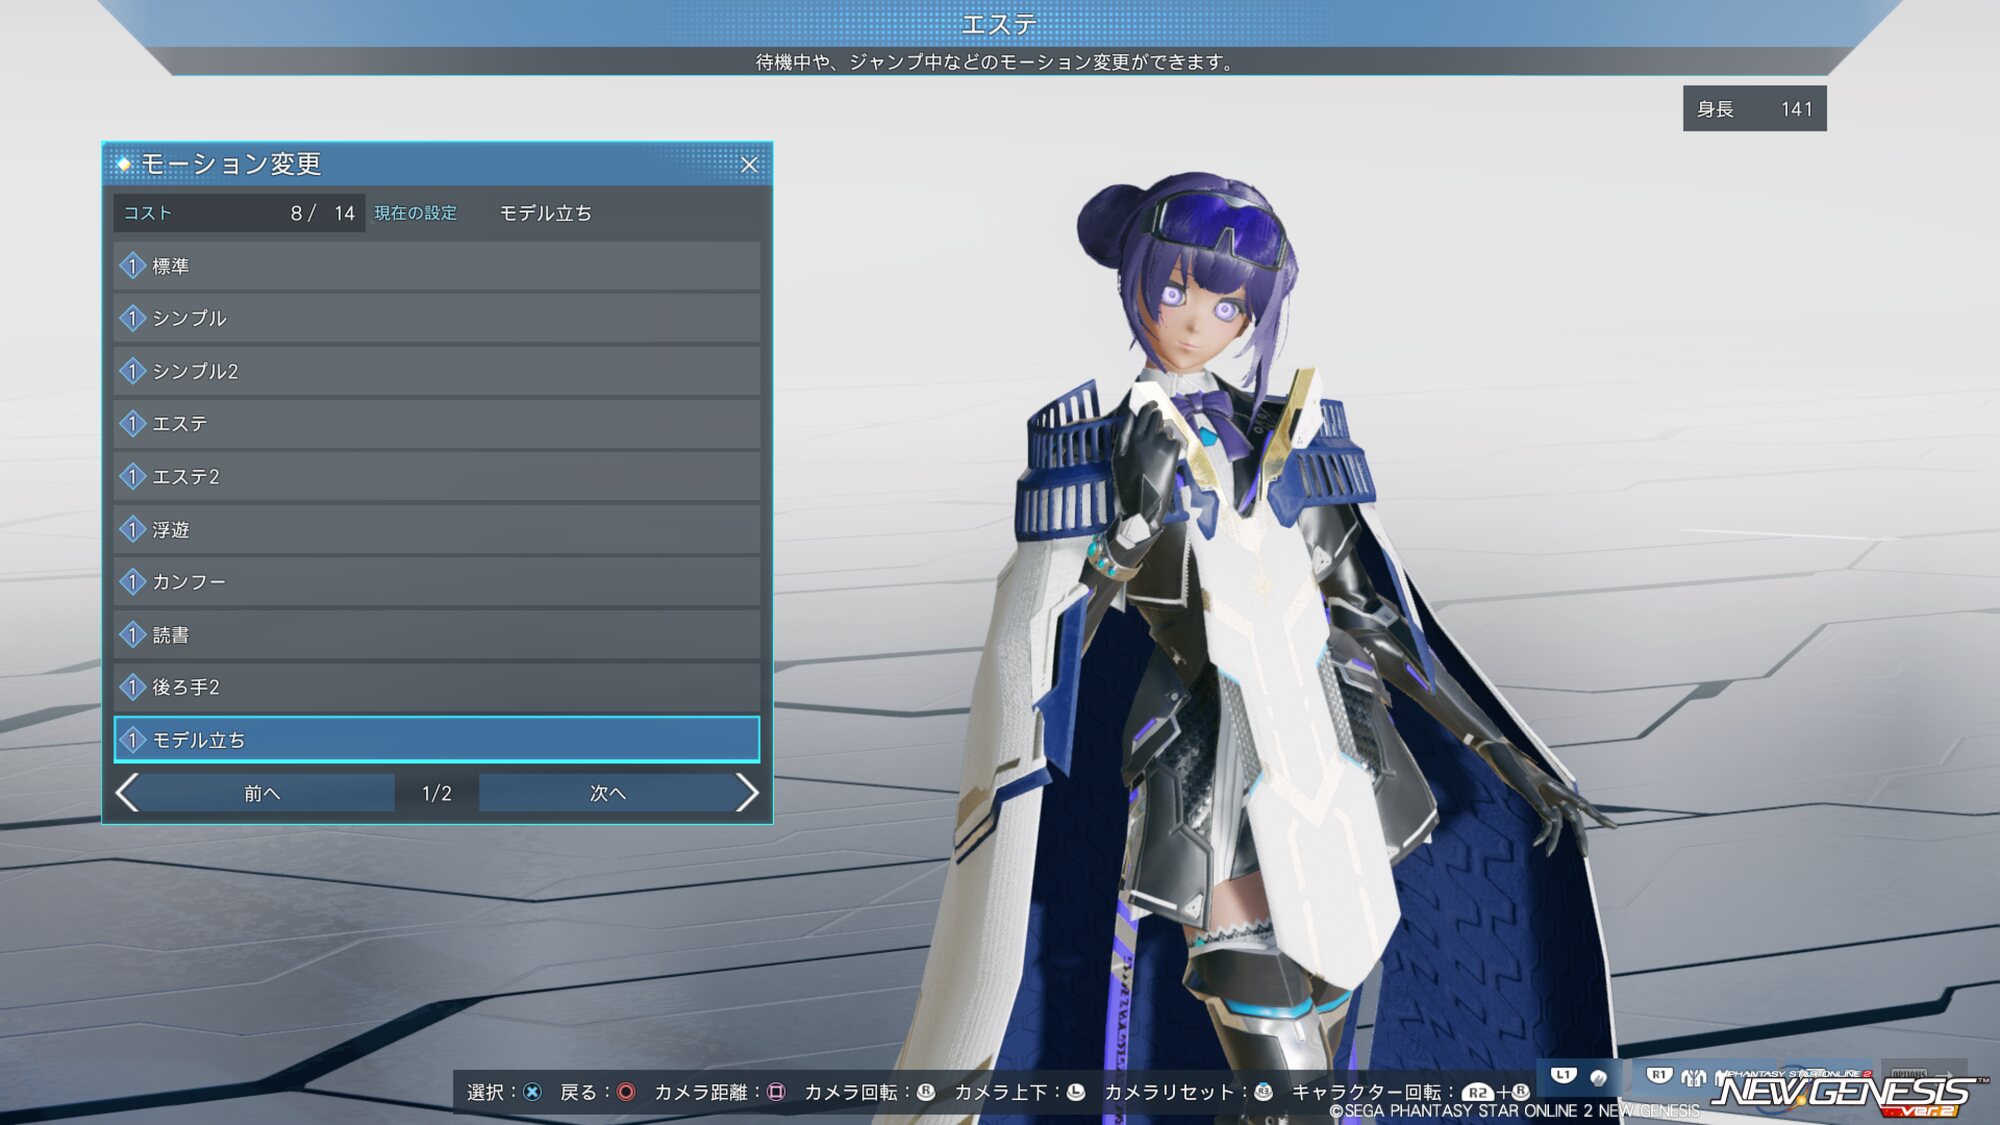Click the square button icon for カメラ距離
Viewport: 2000px width, 1125px height.
coord(776,1092)
